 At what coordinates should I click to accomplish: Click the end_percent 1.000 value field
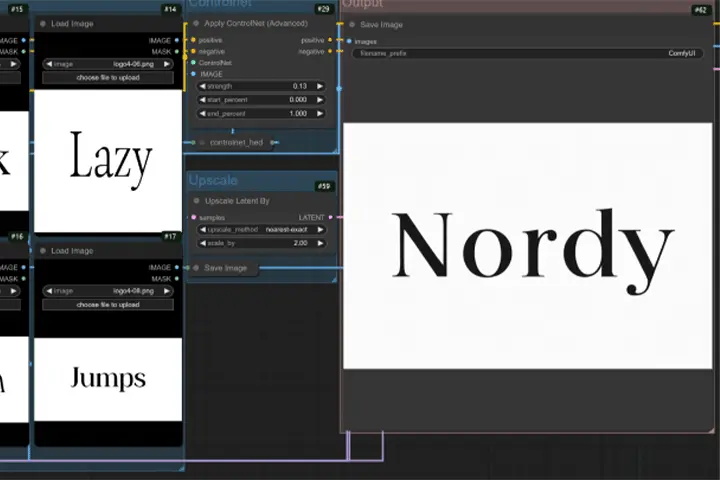[261, 113]
